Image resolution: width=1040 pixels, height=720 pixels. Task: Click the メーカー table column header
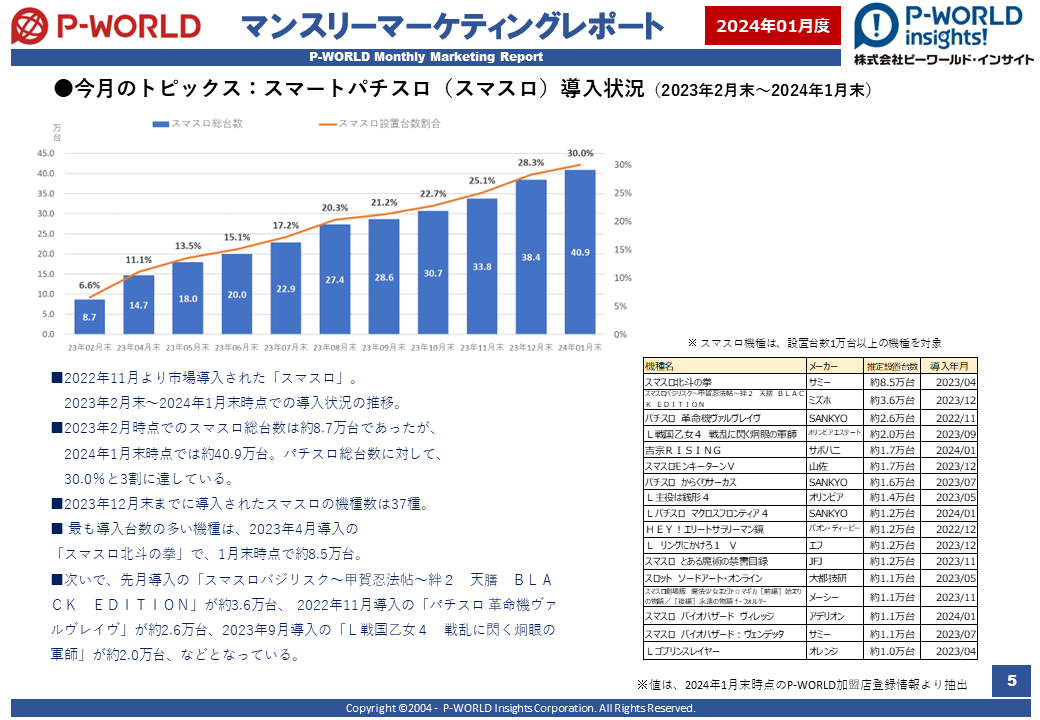pos(834,366)
